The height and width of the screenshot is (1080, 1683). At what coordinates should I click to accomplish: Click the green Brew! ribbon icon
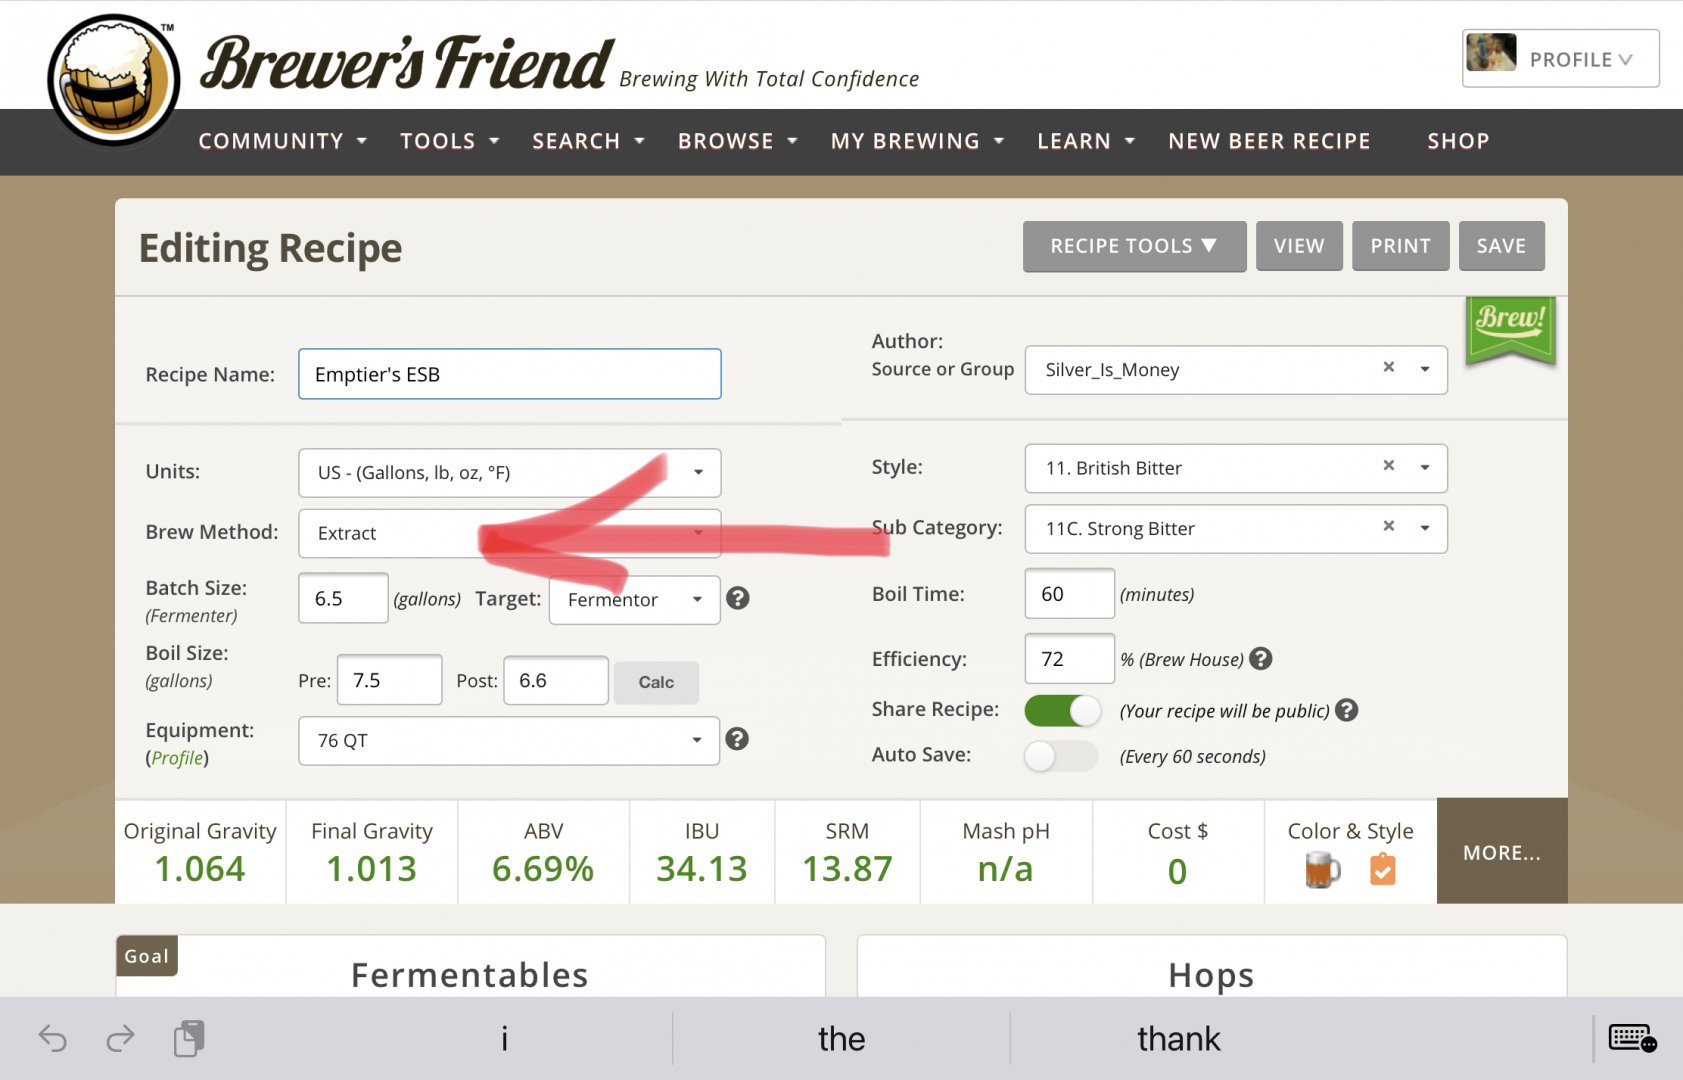click(1510, 330)
